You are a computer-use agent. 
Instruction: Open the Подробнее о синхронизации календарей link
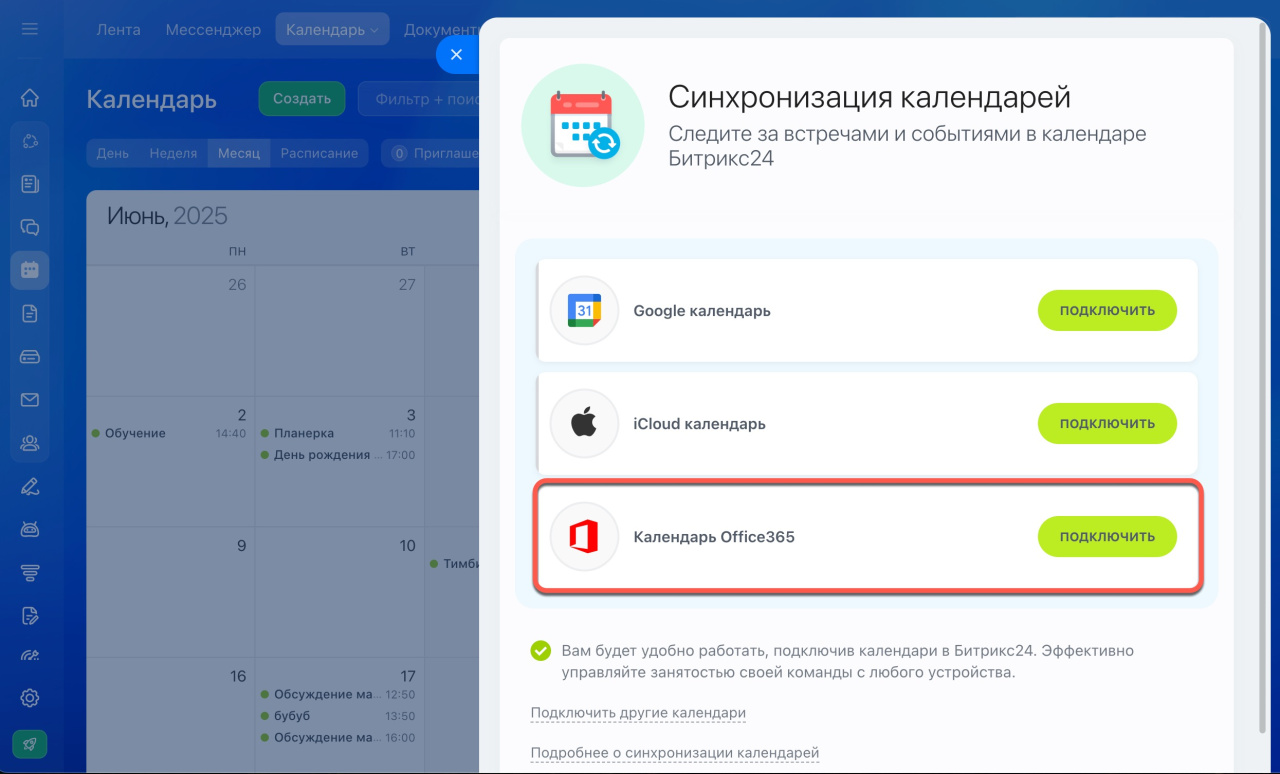[675, 753]
